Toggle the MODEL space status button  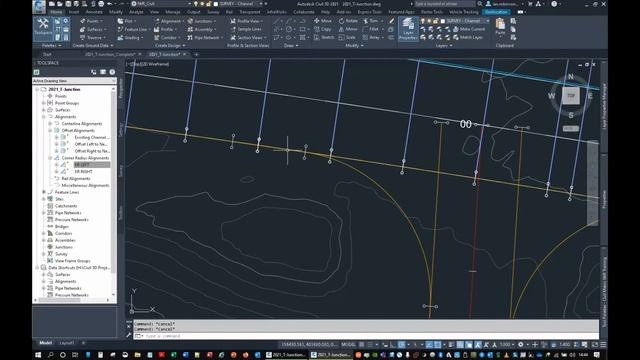point(348,345)
